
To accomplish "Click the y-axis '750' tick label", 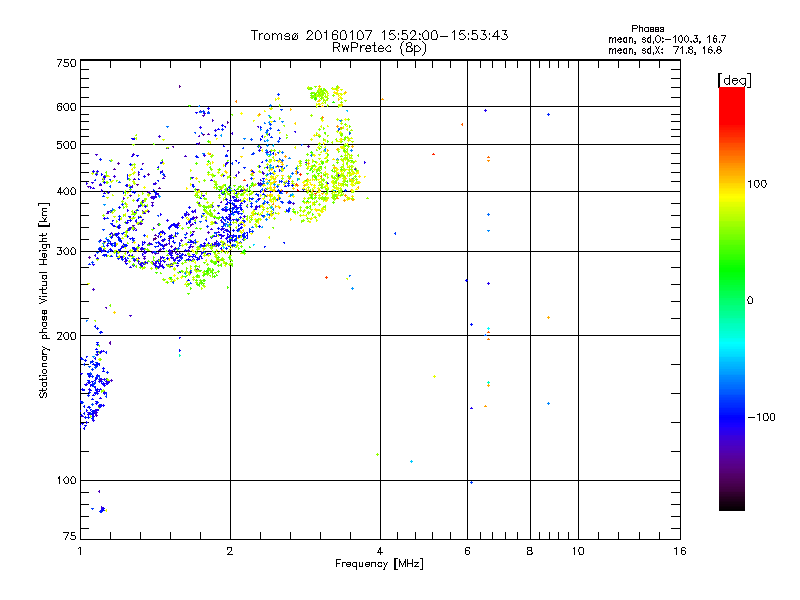I will point(66,63).
